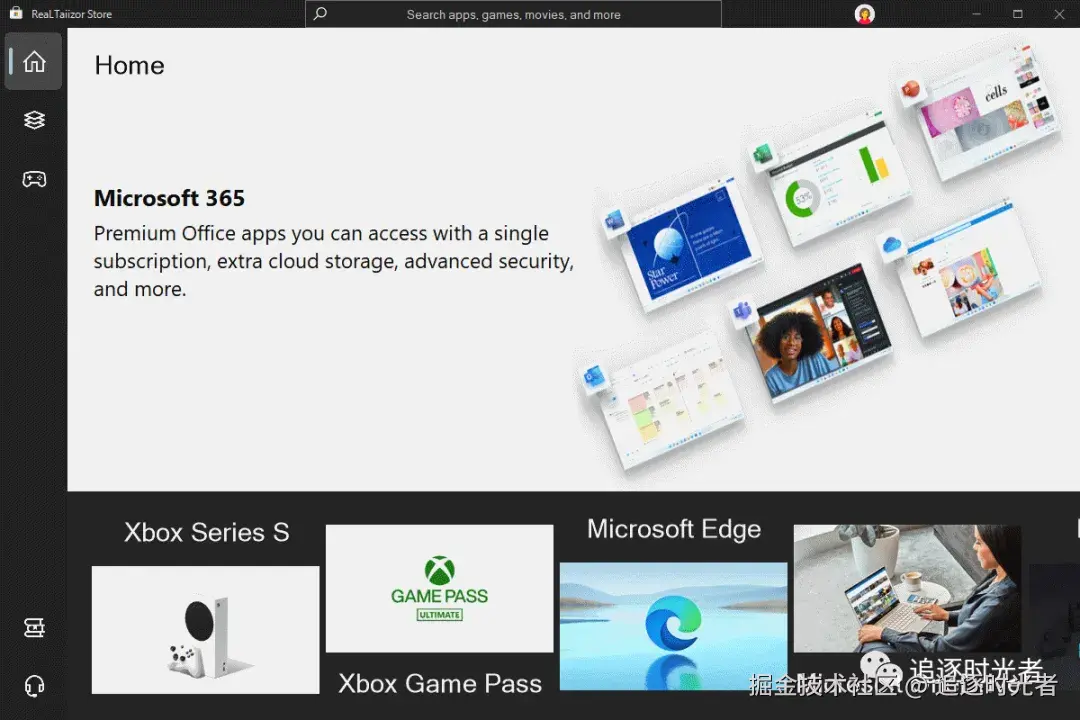Open the user profile avatar

click(x=864, y=14)
